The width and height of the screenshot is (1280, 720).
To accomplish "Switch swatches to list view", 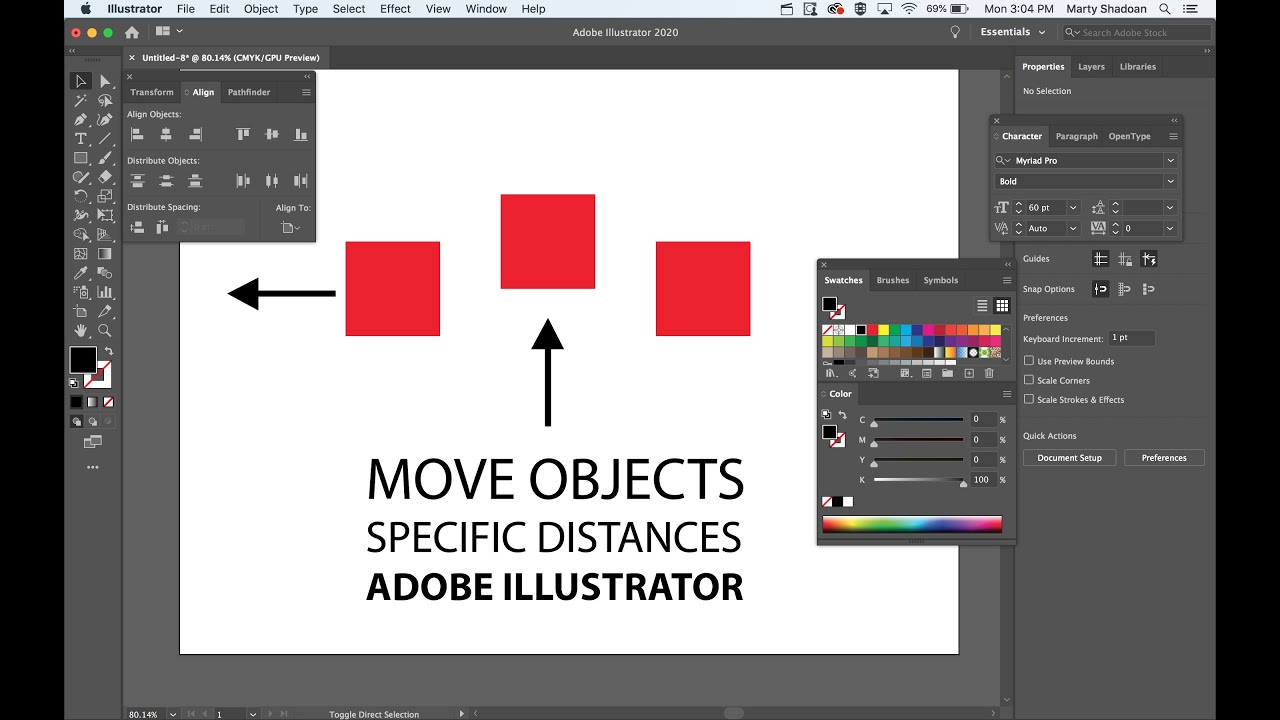I will (x=982, y=306).
